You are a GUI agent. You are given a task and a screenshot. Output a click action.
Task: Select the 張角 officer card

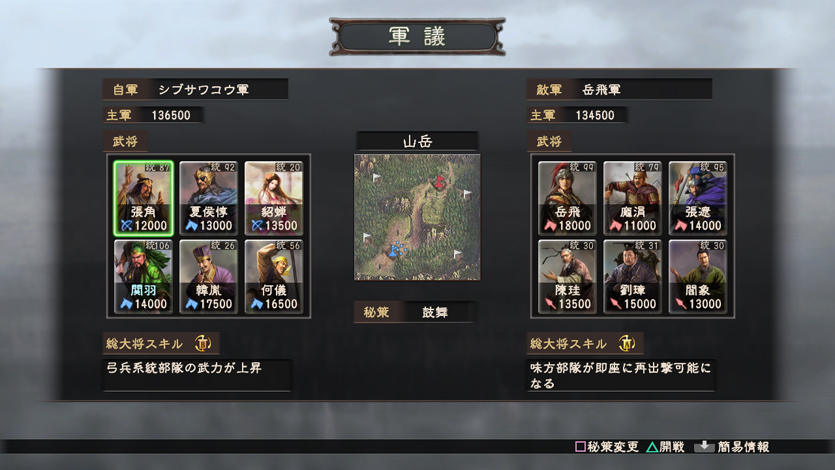pyautogui.click(x=143, y=198)
